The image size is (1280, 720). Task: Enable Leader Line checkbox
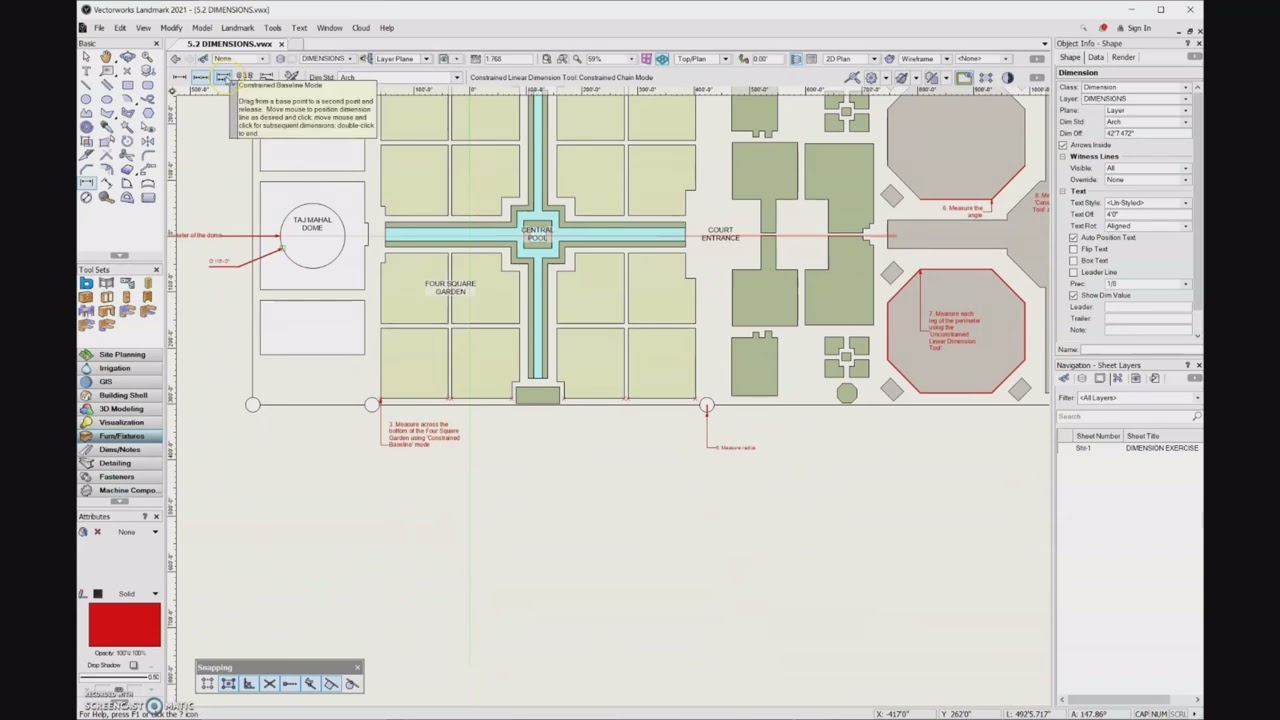click(1074, 272)
